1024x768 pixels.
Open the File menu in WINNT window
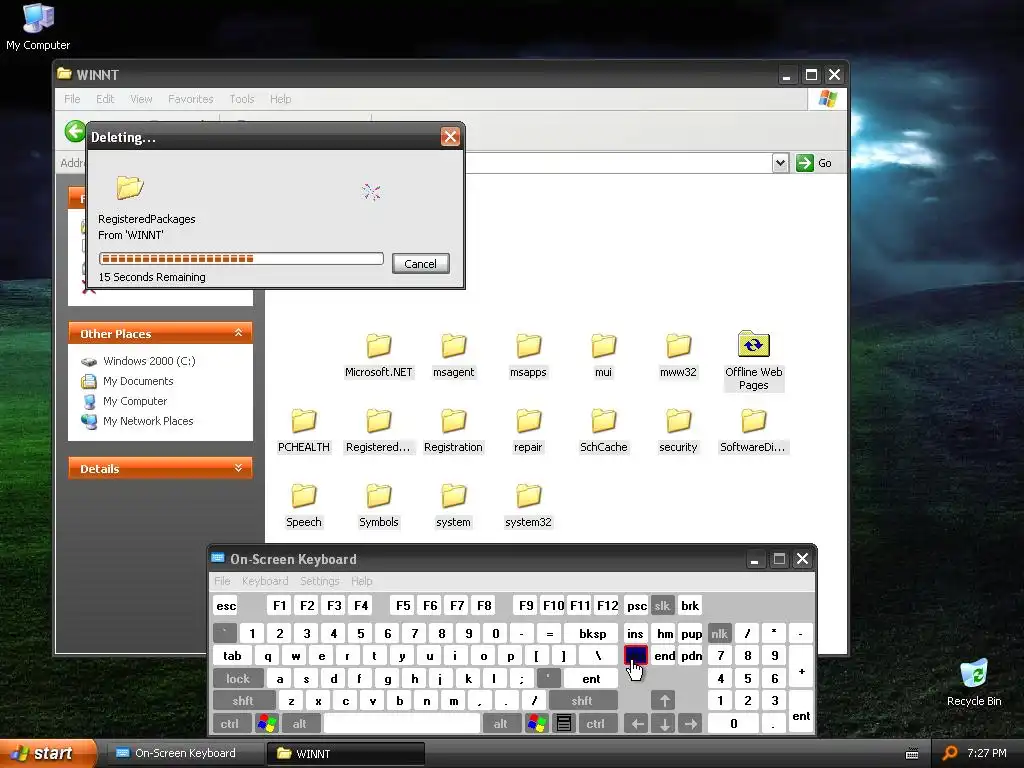[72, 99]
